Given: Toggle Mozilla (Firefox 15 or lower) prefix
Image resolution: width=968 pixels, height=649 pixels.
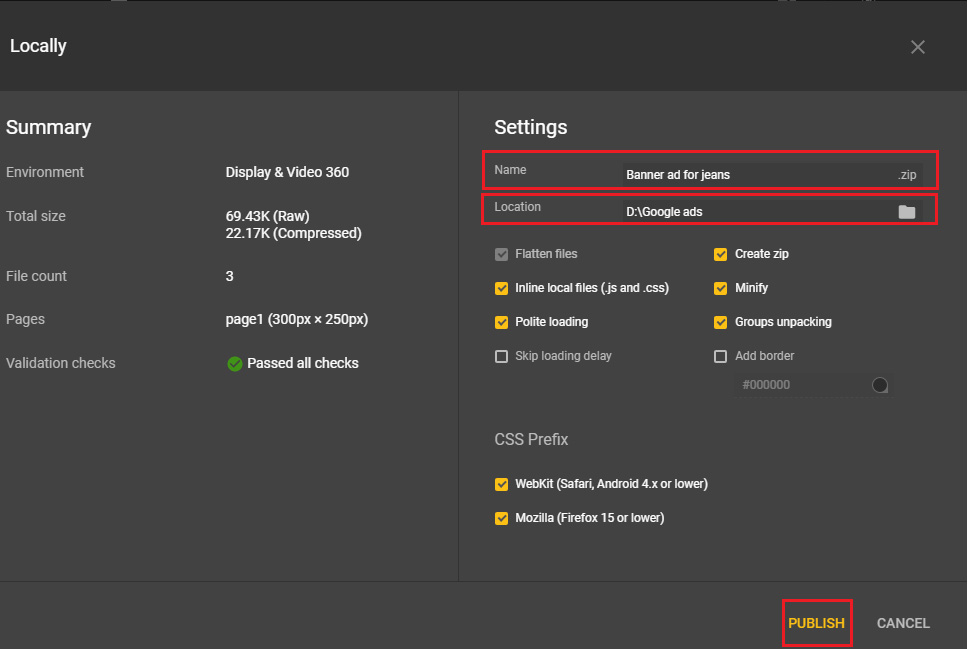Looking at the screenshot, I should click(x=501, y=518).
